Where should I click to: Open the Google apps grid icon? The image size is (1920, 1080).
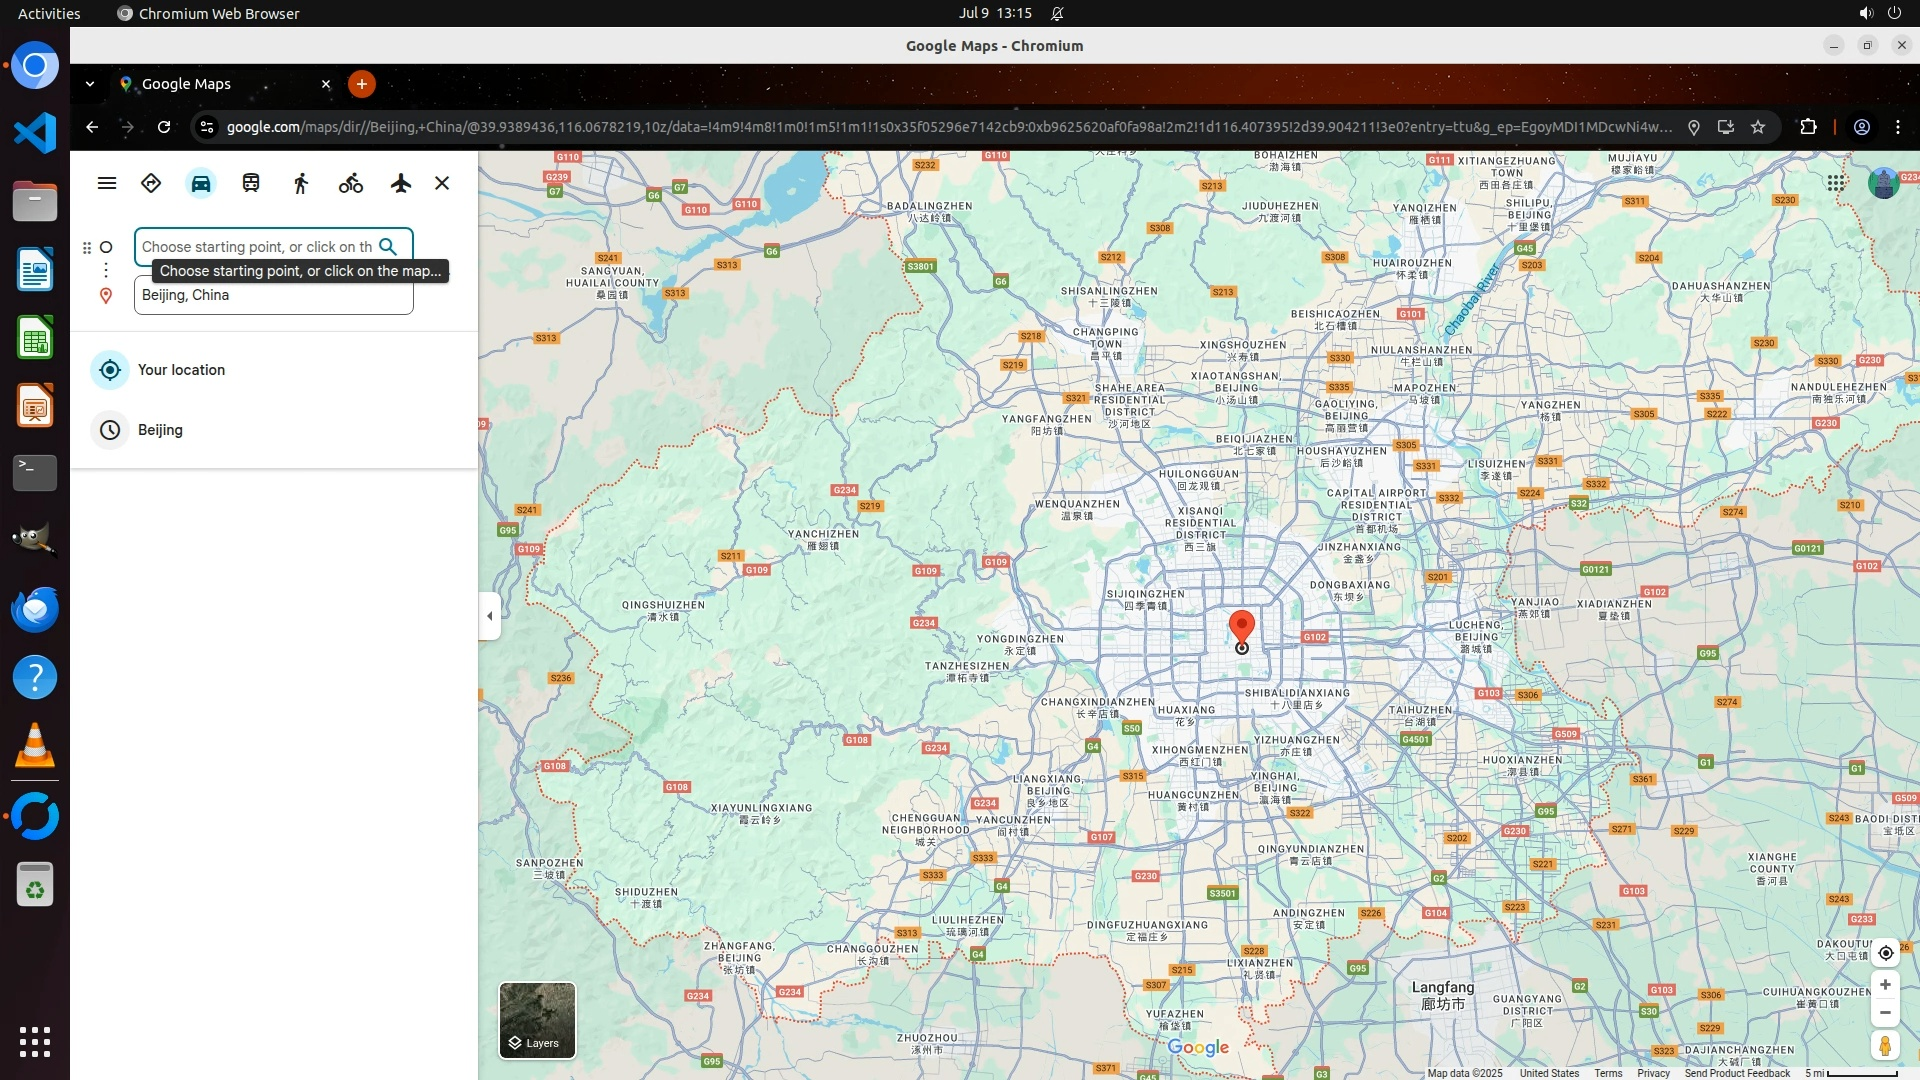pos(1836,183)
